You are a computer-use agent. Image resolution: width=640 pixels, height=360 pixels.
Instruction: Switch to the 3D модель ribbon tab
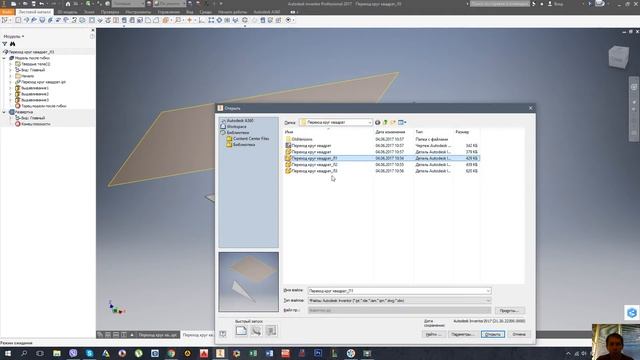coord(67,12)
